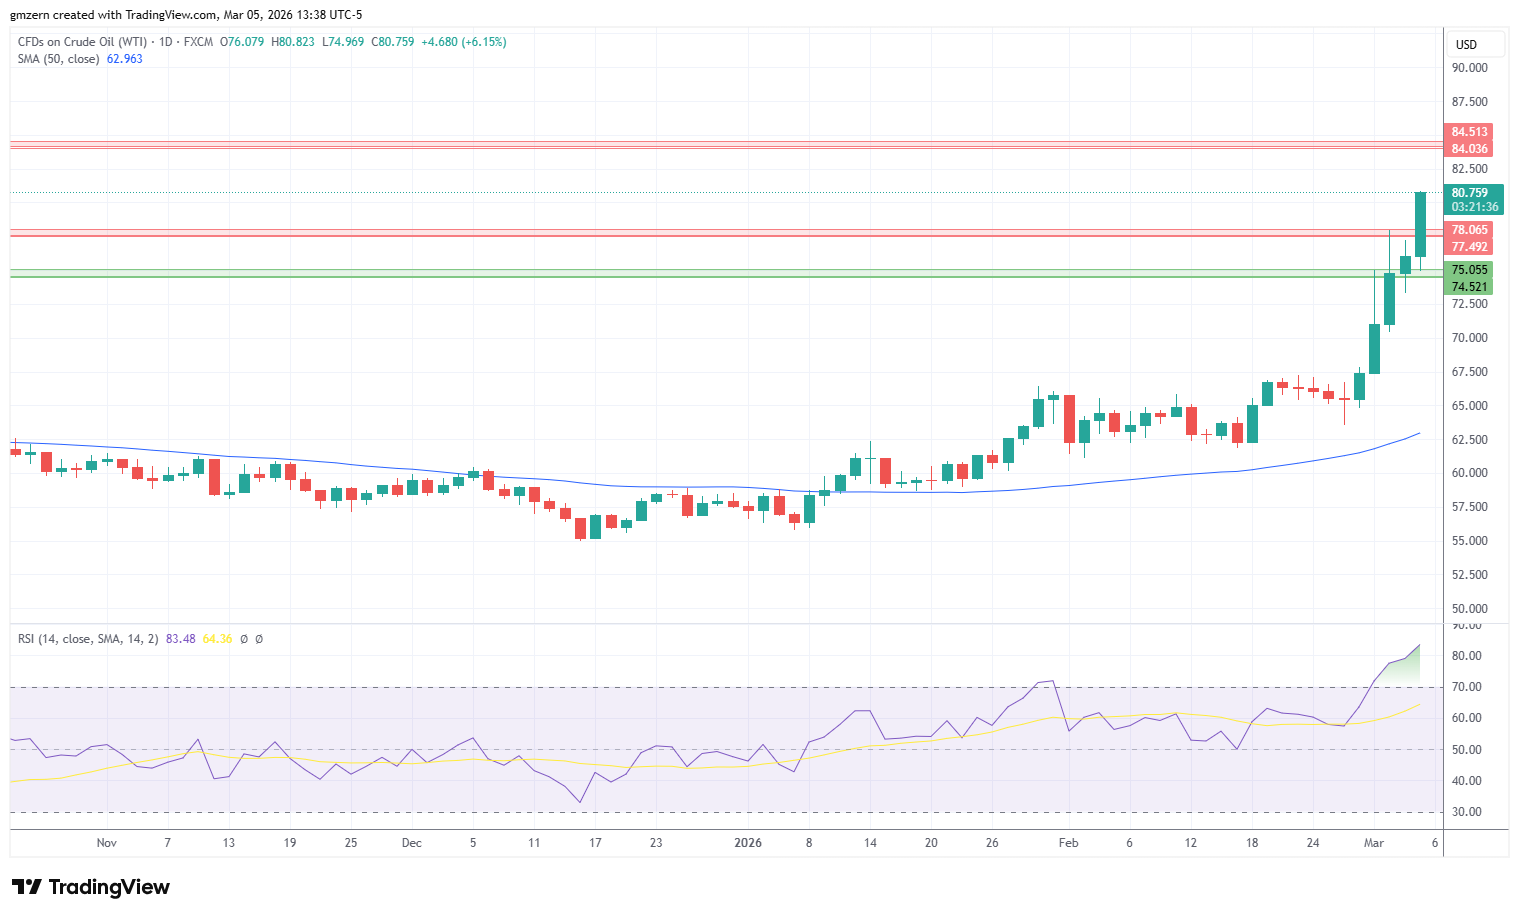Screen dimensions: 1519x917
Task: Click the SMA (50, close) indicator legend
Action: point(59,59)
